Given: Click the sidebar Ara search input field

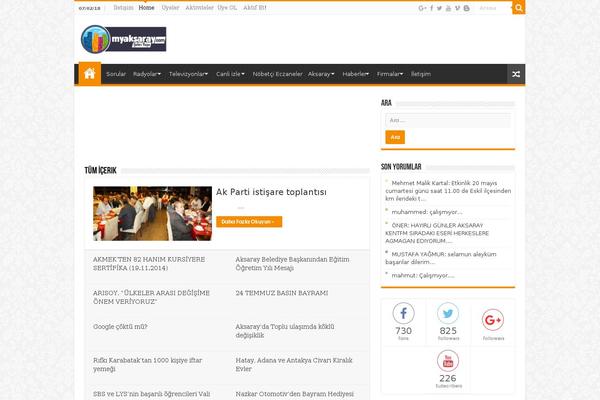Looking at the screenshot, I should pyautogui.click(x=448, y=120).
